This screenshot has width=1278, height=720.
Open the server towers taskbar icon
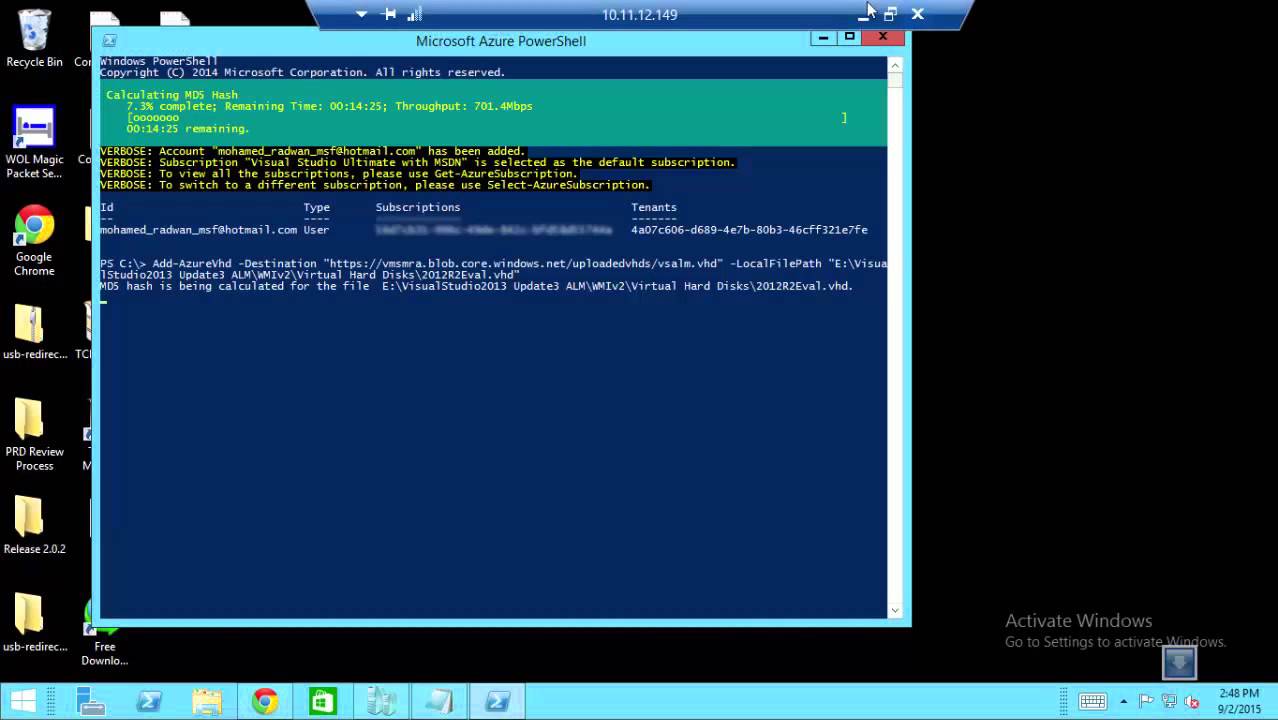[x=381, y=701]
